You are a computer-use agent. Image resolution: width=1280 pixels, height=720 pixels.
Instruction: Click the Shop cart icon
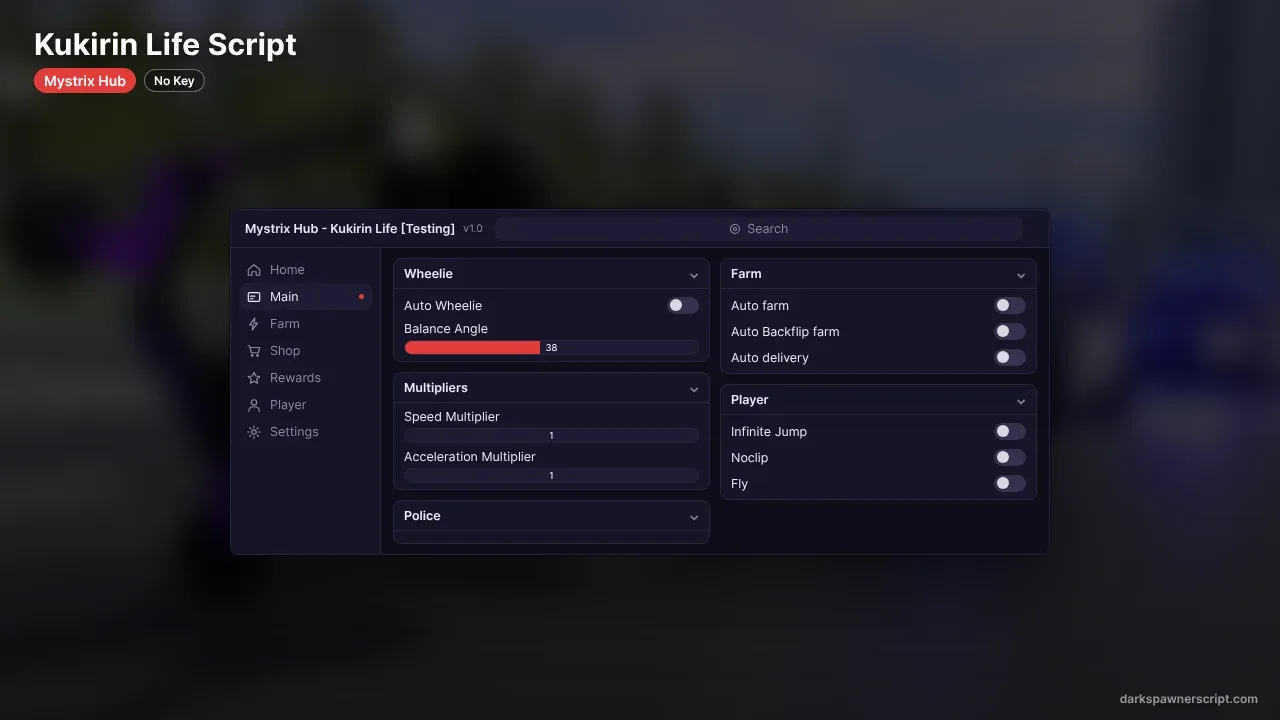click(254, 351)
